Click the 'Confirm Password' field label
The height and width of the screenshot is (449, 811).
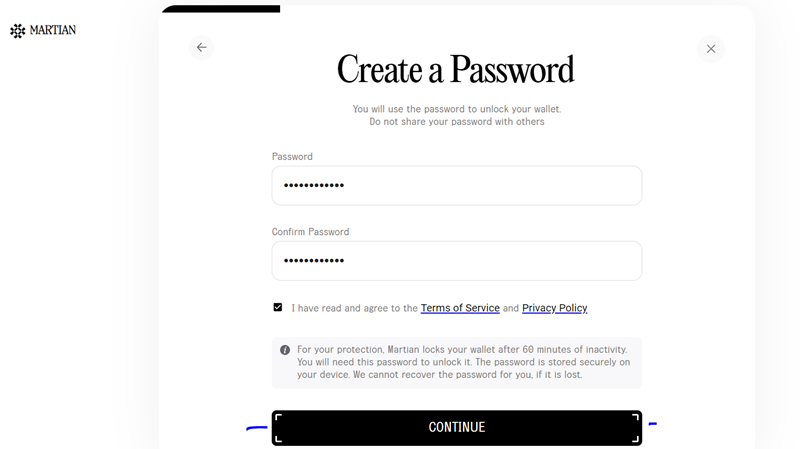pyautogui.click(x=310, y=232)
